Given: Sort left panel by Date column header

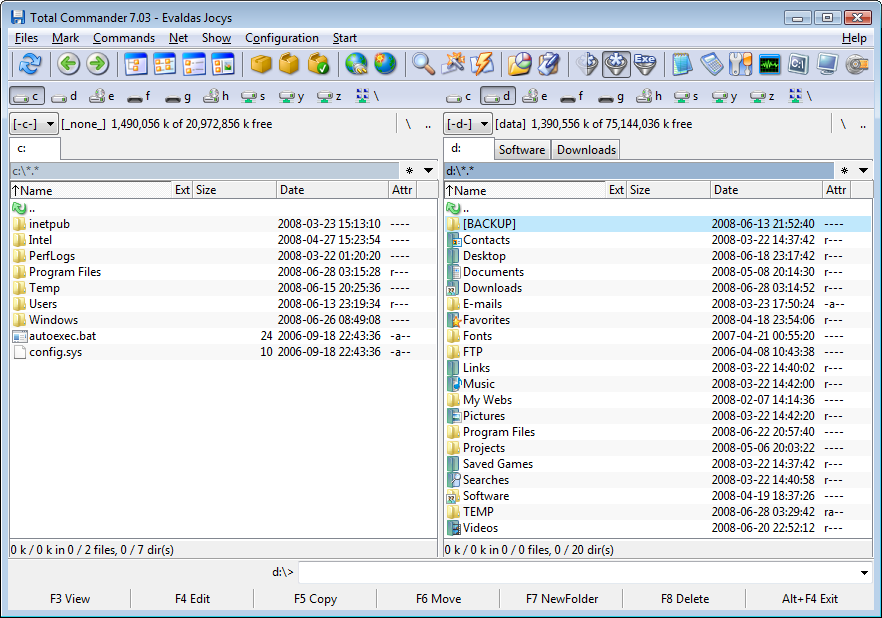Looking at the screenshot, I should (332, 190).
